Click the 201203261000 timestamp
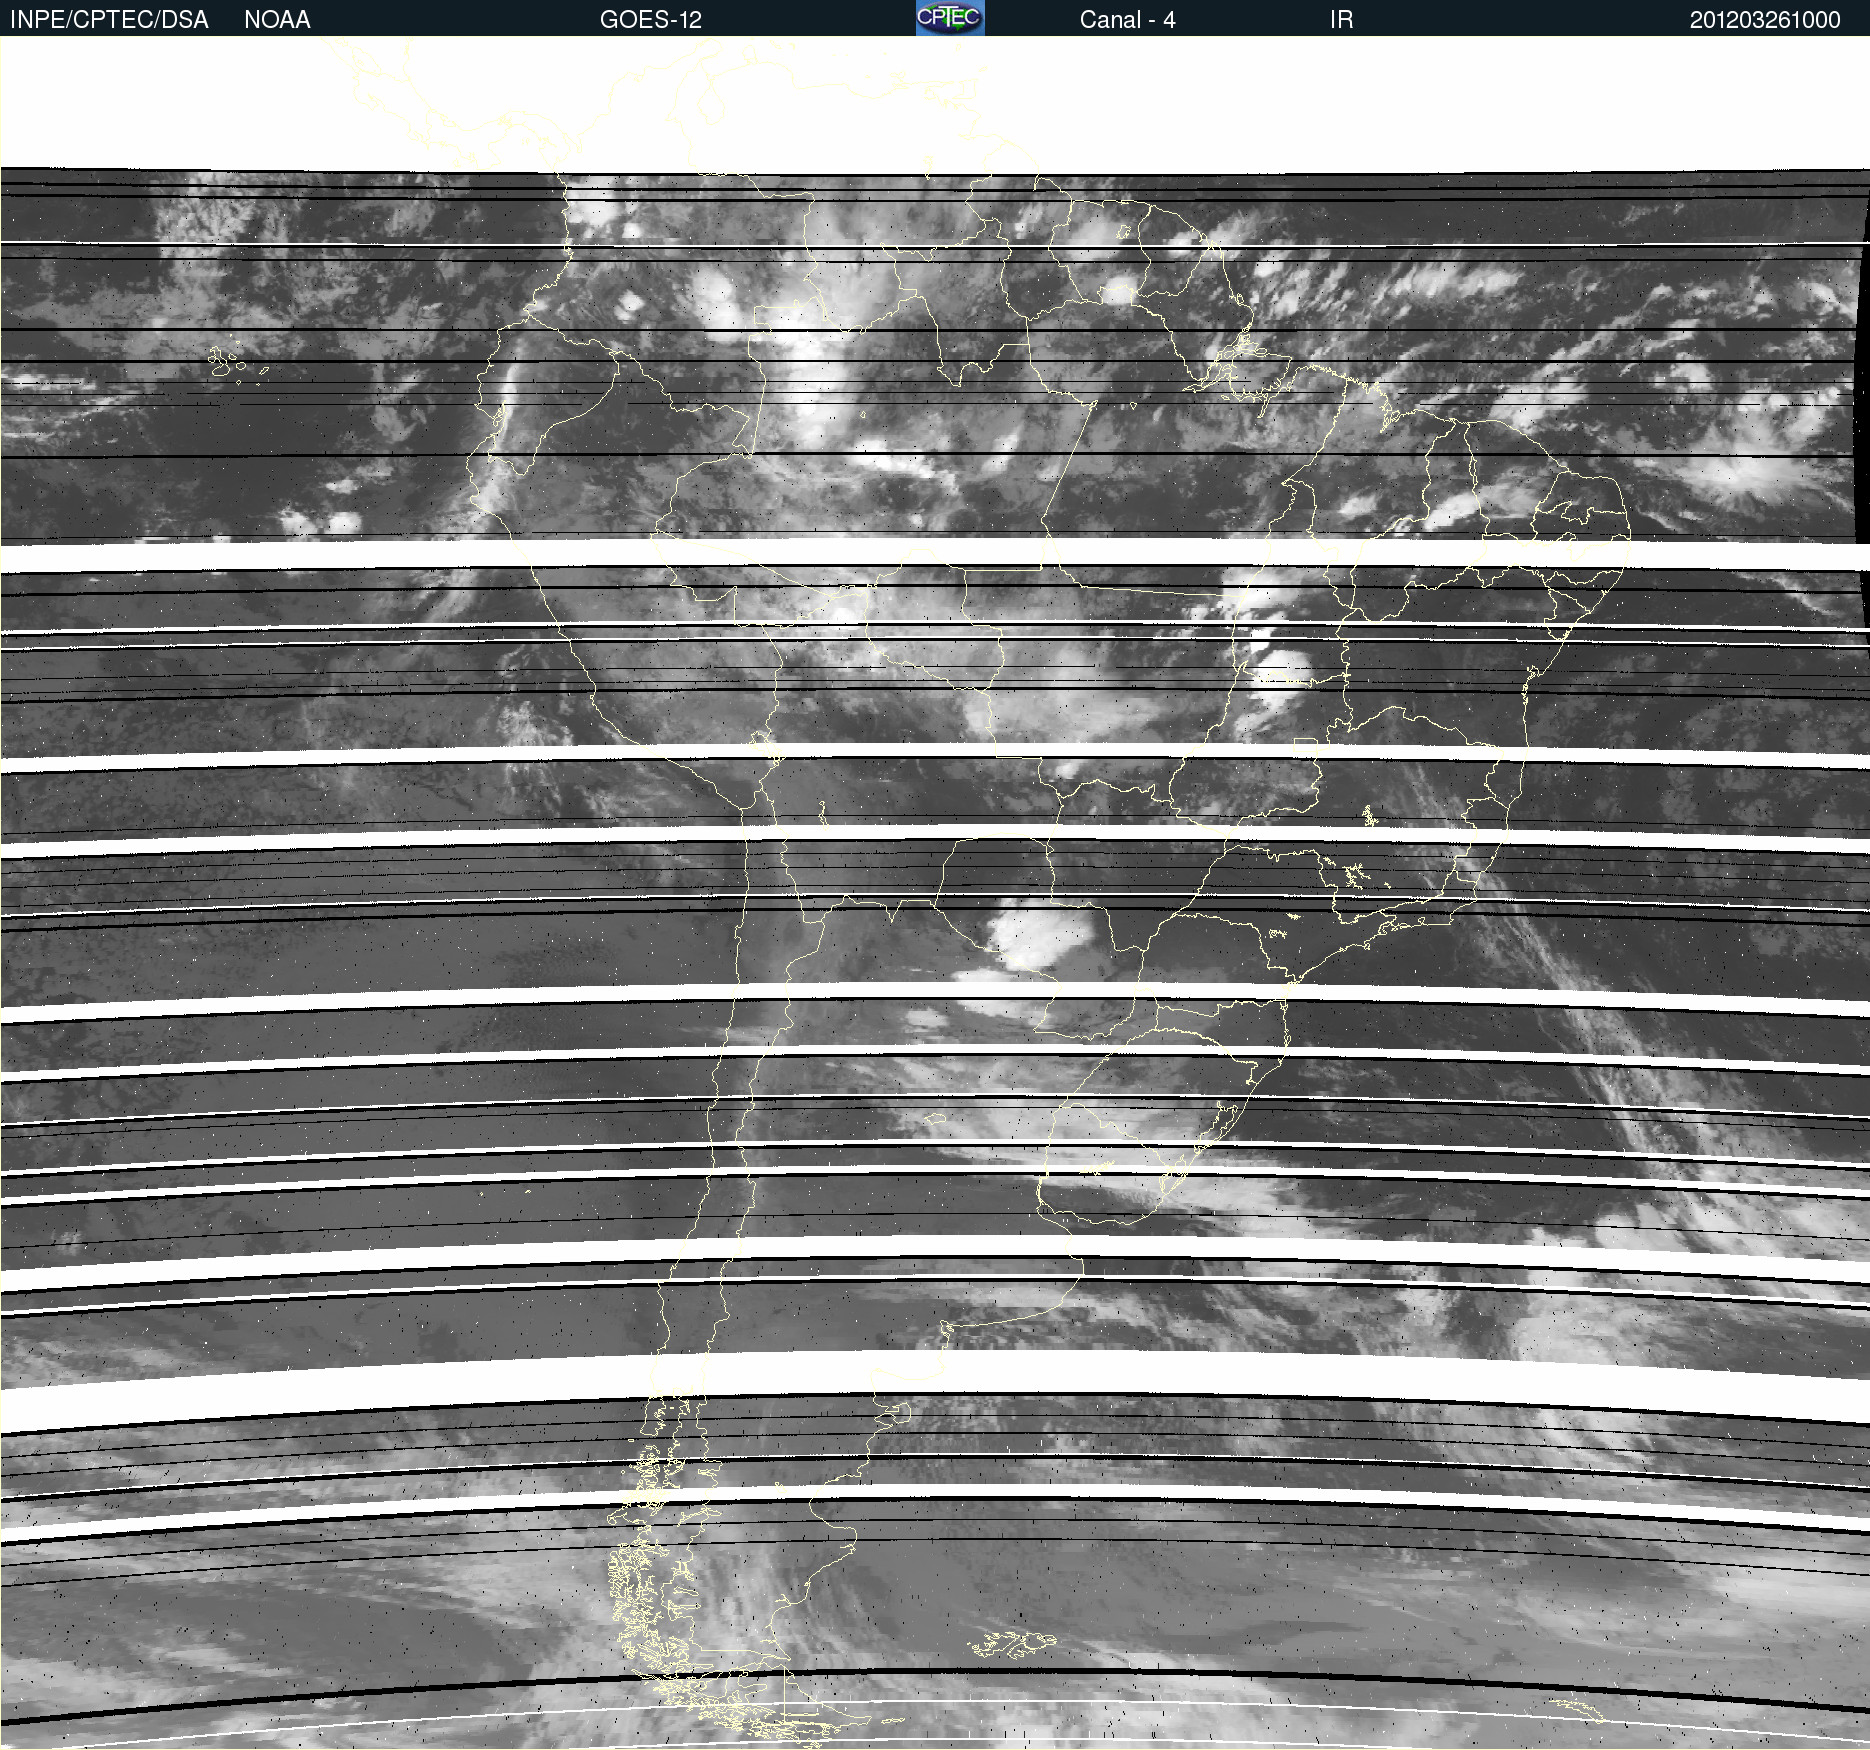 (x=1764, y=19)
